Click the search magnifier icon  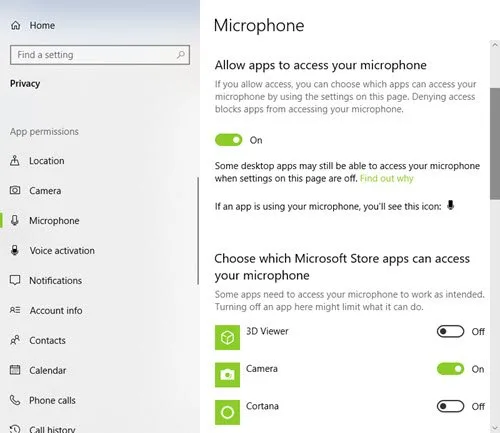coord(181,54)
